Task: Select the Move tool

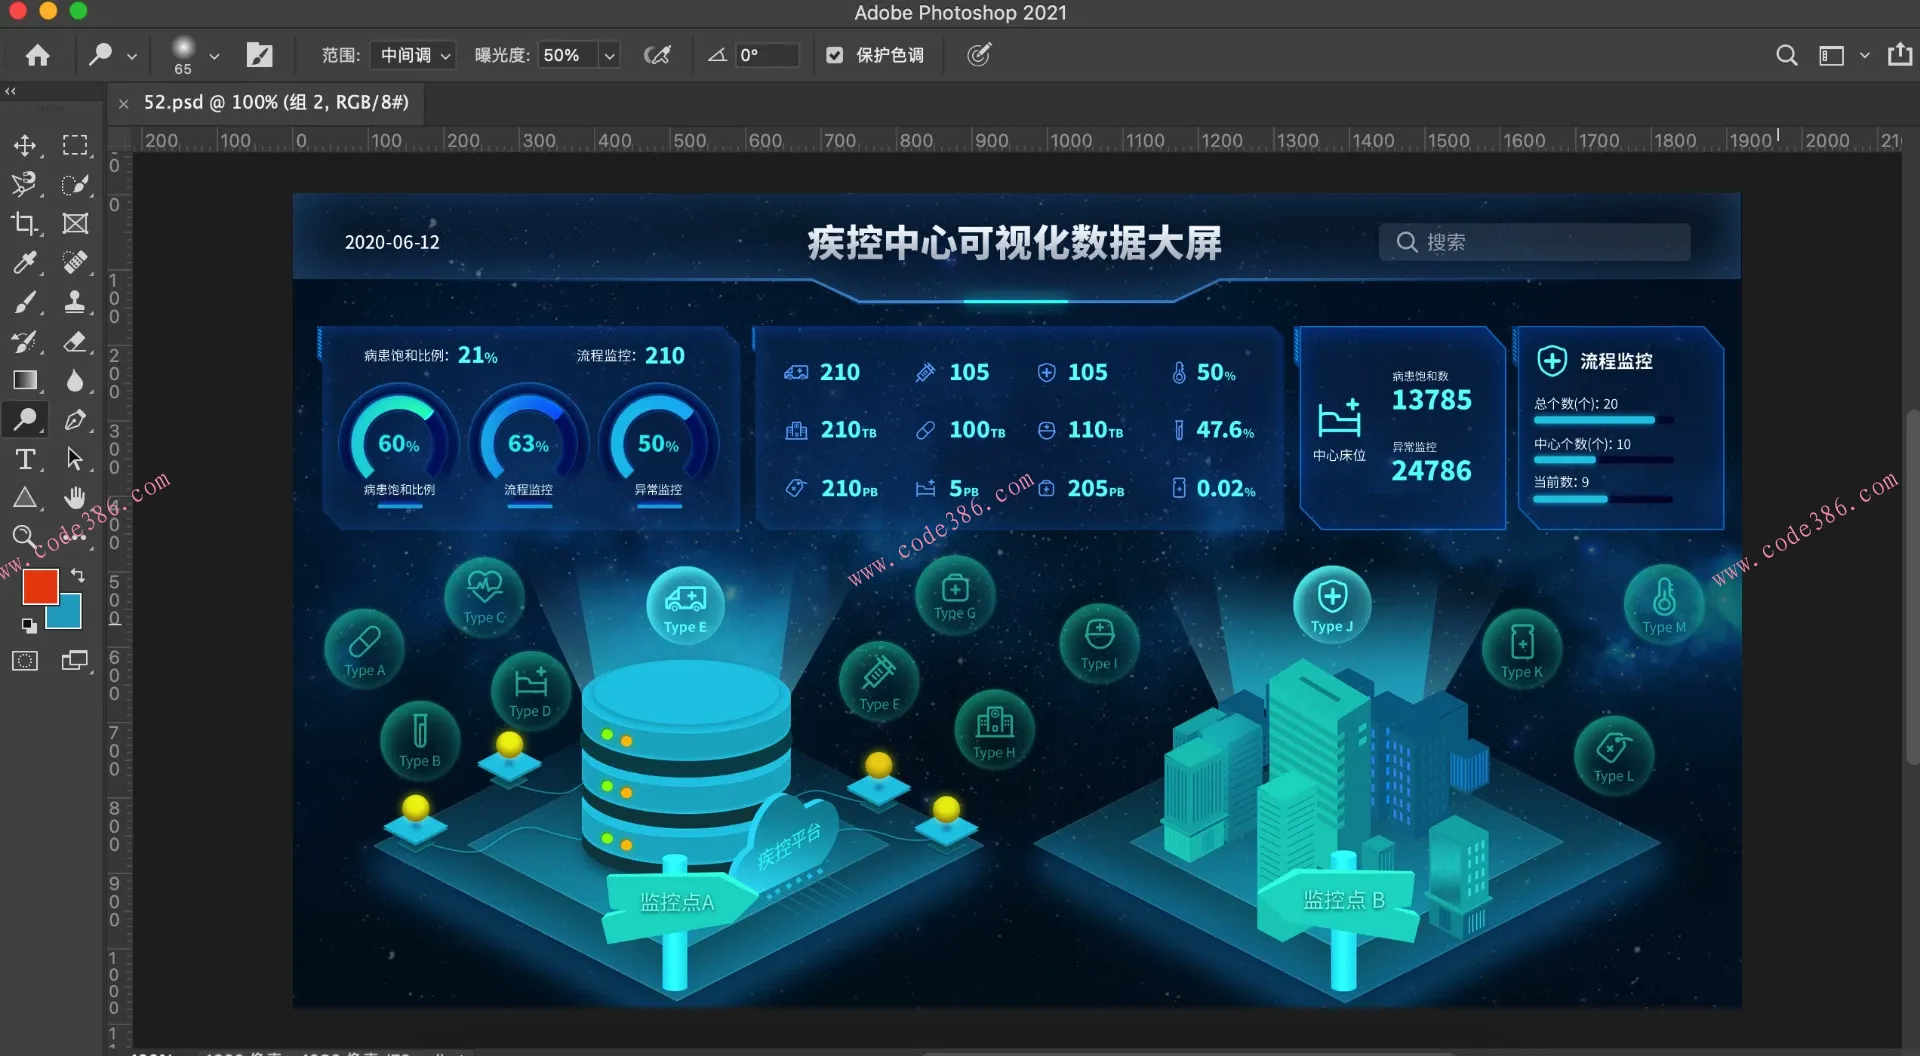Action: click(25, 145)
